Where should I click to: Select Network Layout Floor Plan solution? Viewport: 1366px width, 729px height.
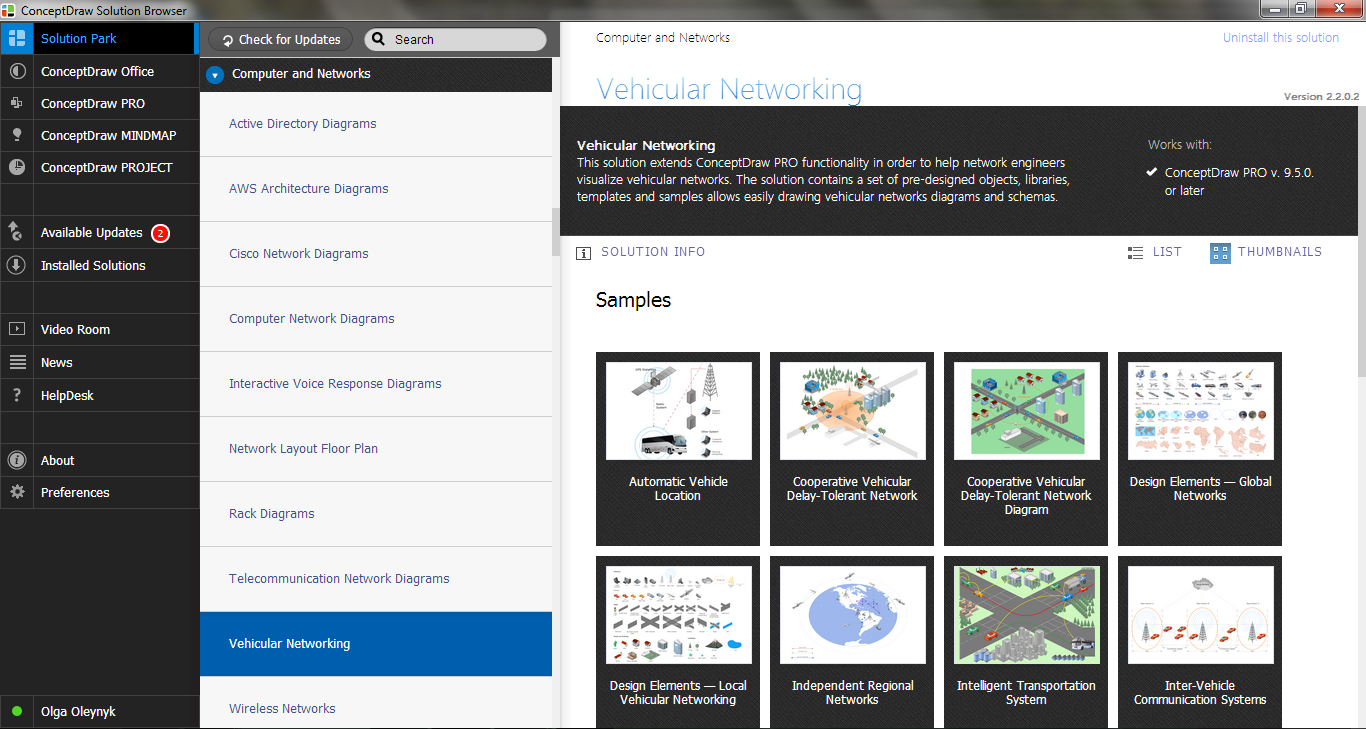tap(376, 449)
